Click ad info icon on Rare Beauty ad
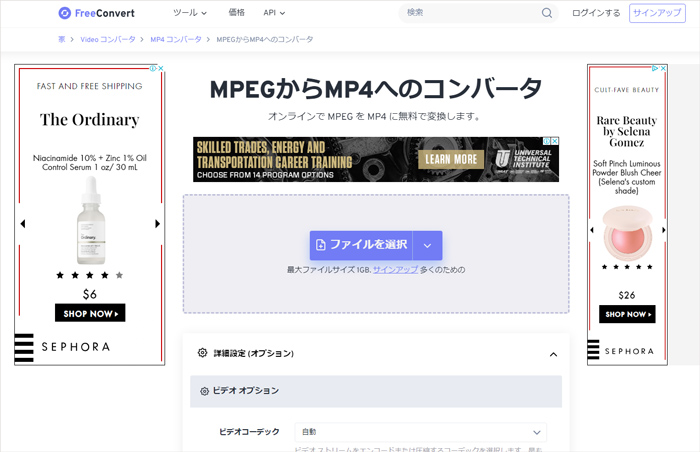This screenshot has width=700, height=452. coord(655,68)
